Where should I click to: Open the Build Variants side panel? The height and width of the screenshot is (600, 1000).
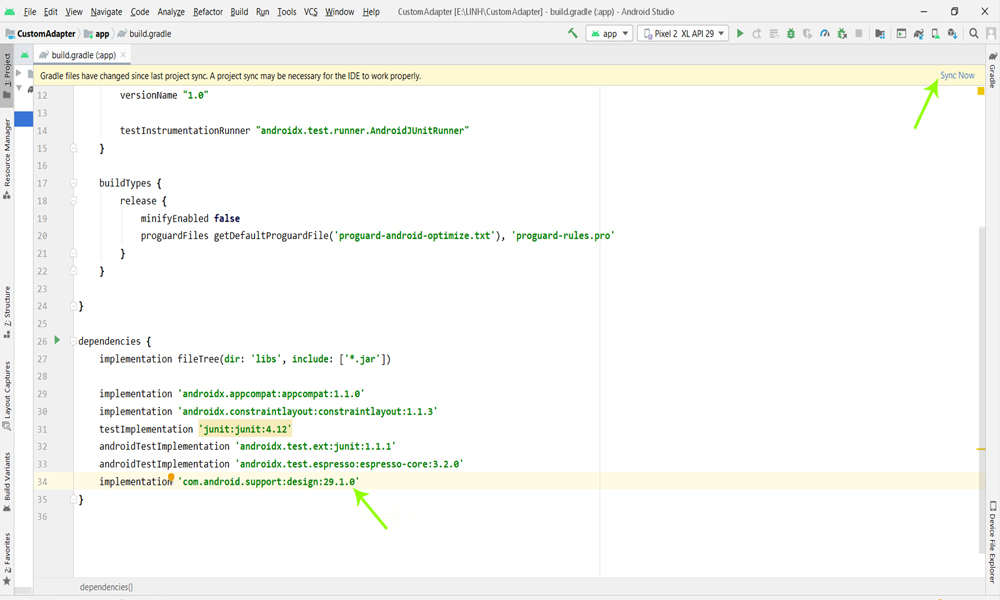[7, 482]
